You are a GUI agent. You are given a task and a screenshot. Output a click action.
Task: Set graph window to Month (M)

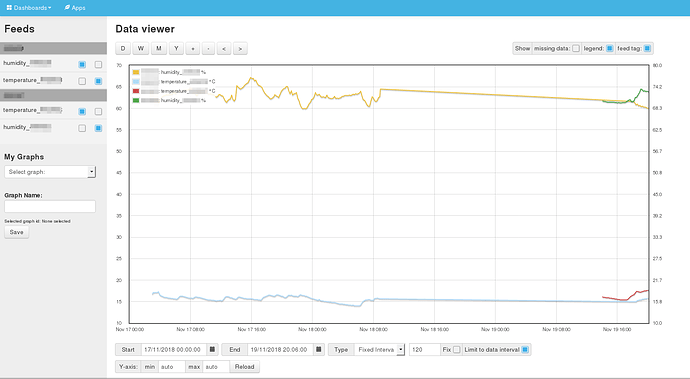(x=159, y=48)
